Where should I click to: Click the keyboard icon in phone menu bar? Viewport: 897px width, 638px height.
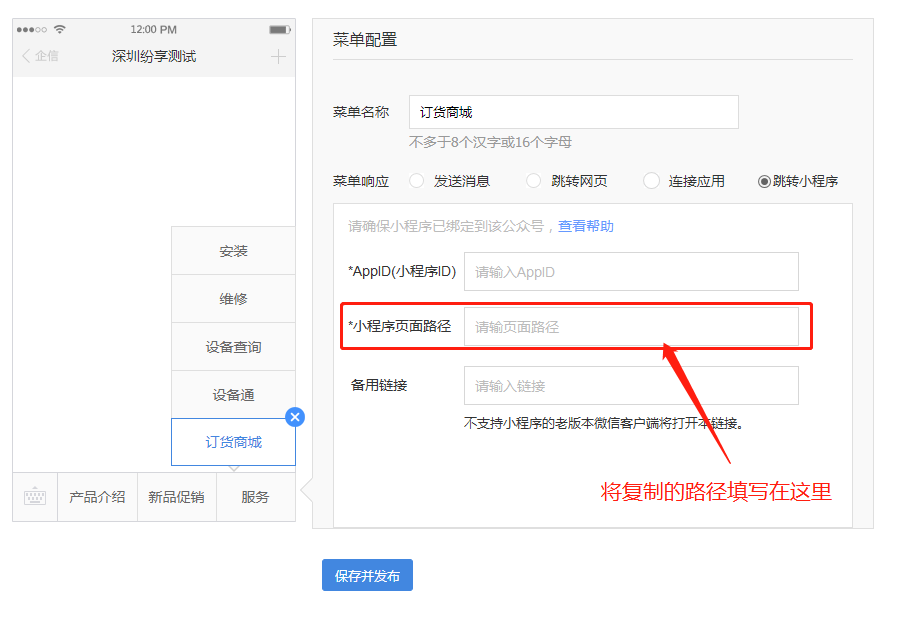point(35,497)
